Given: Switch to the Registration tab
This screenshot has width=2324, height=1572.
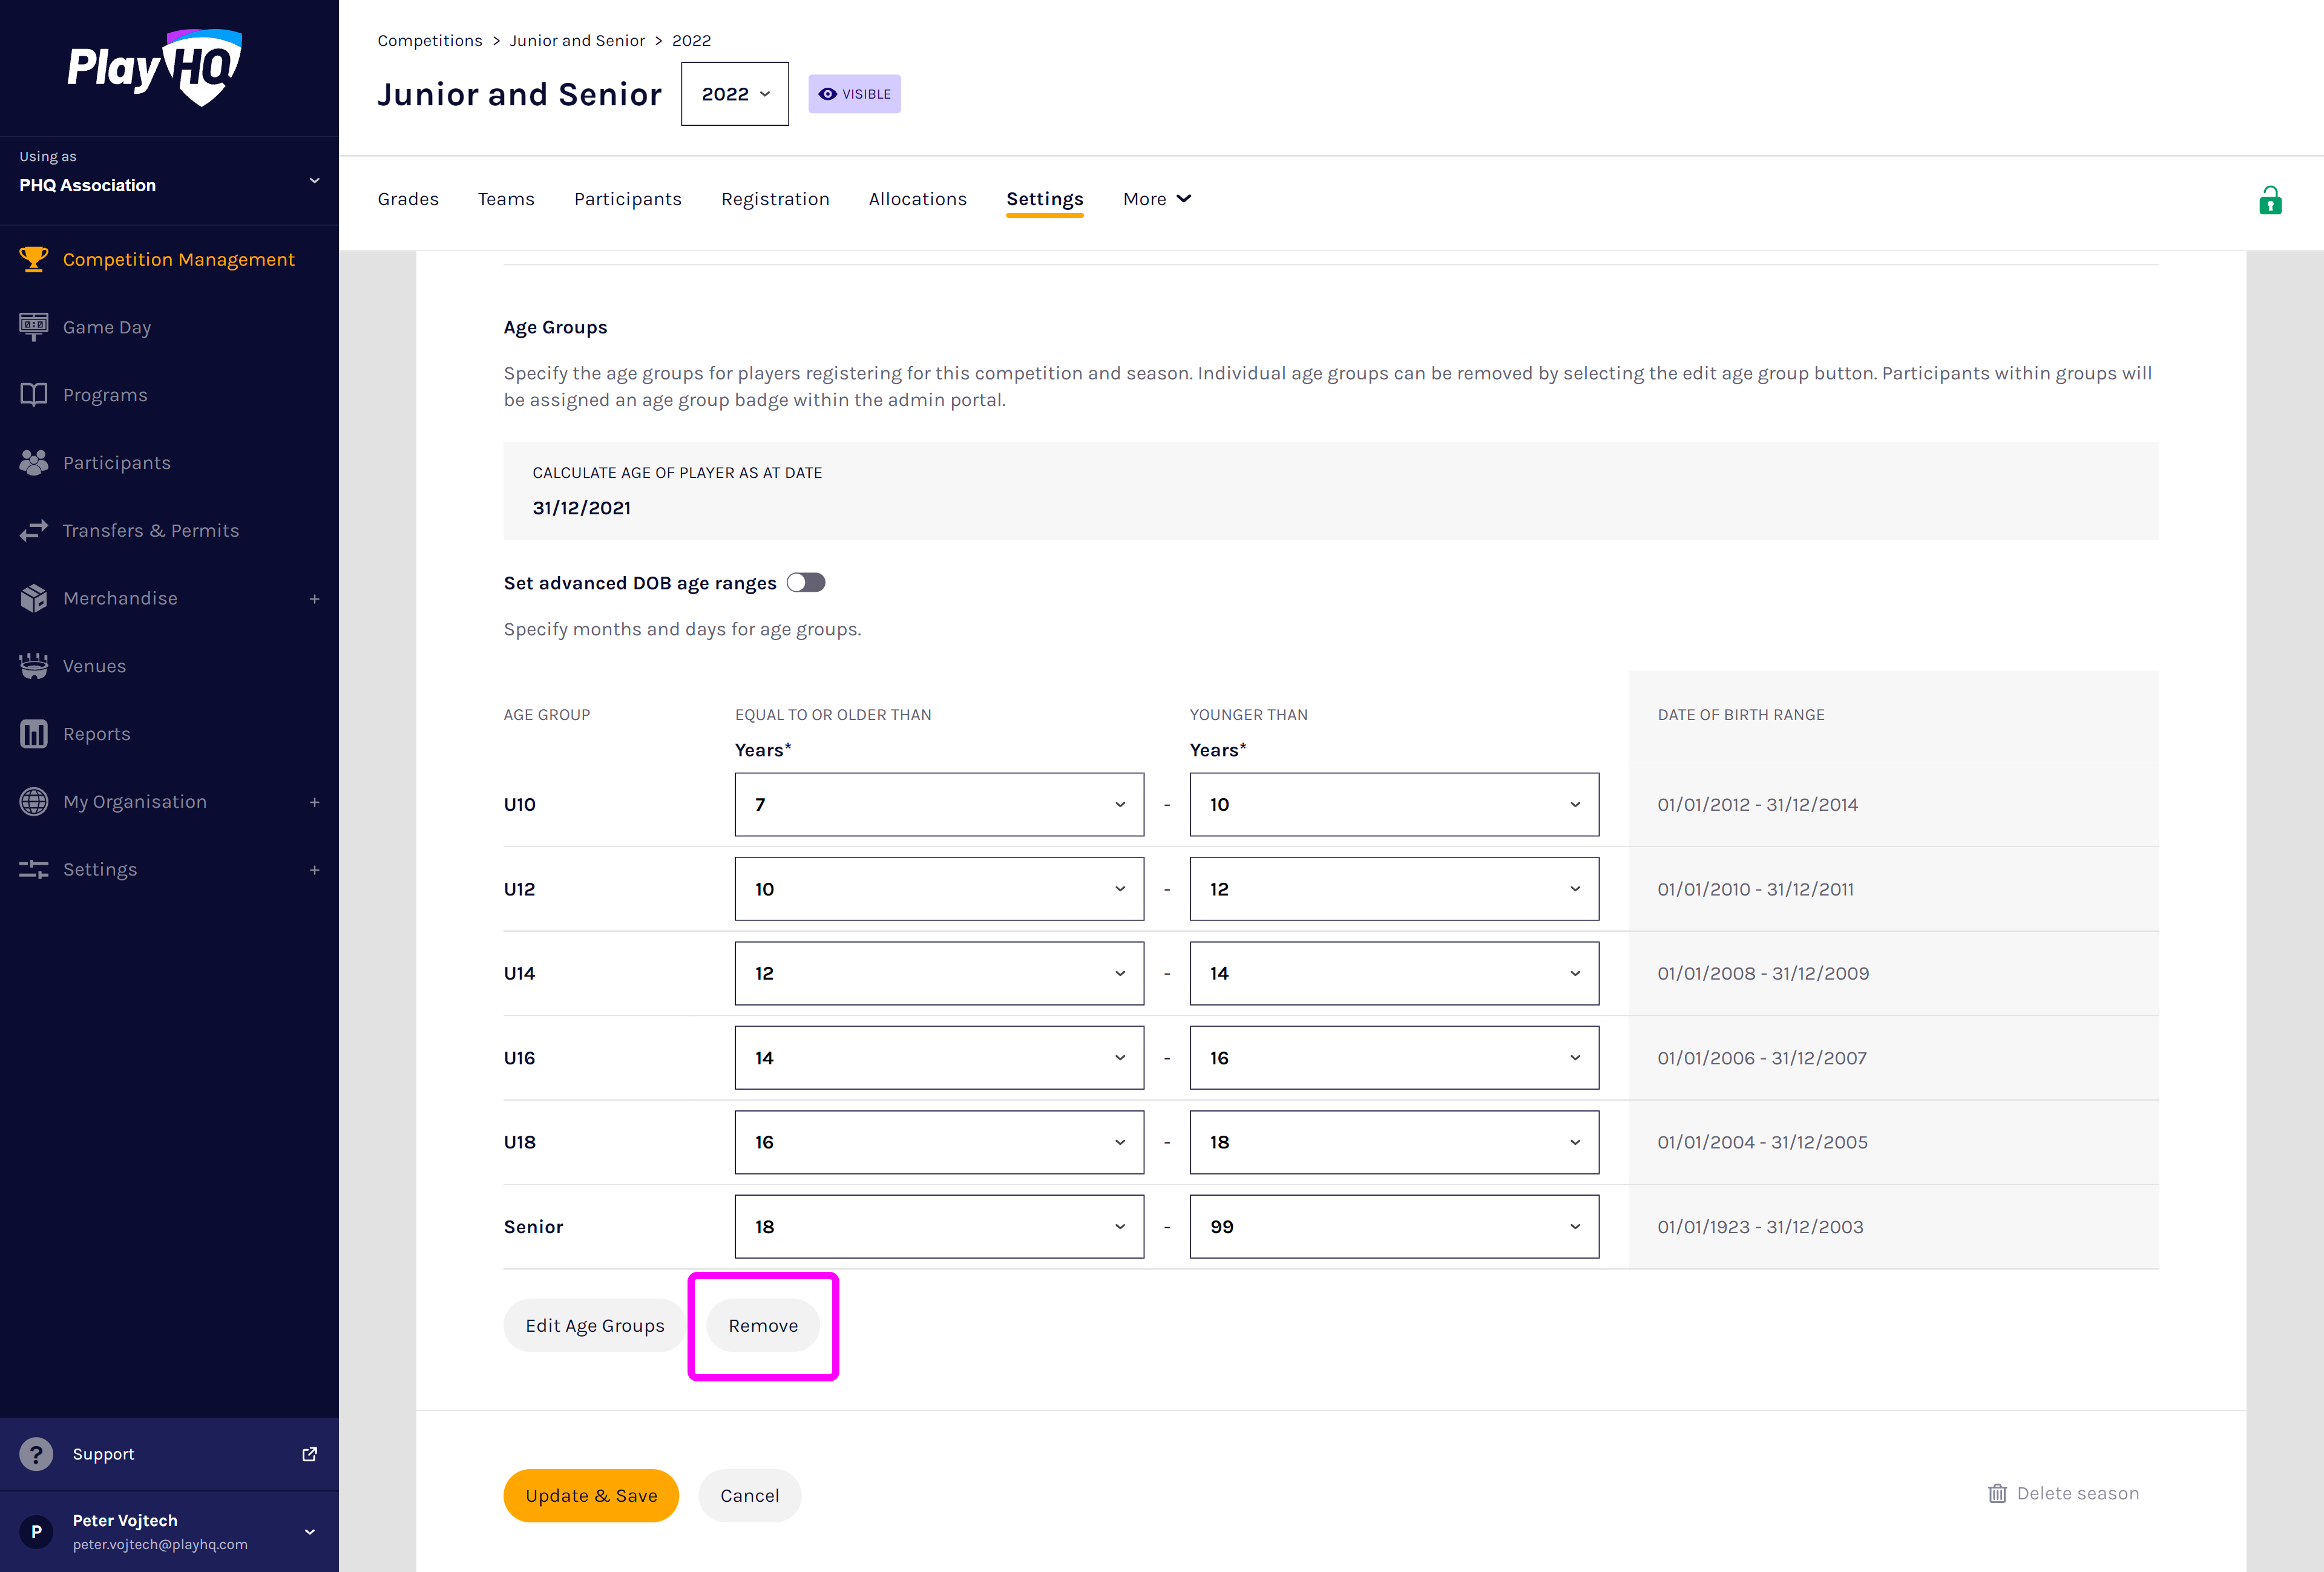Looking at the screenshot, I should point(775,199).
